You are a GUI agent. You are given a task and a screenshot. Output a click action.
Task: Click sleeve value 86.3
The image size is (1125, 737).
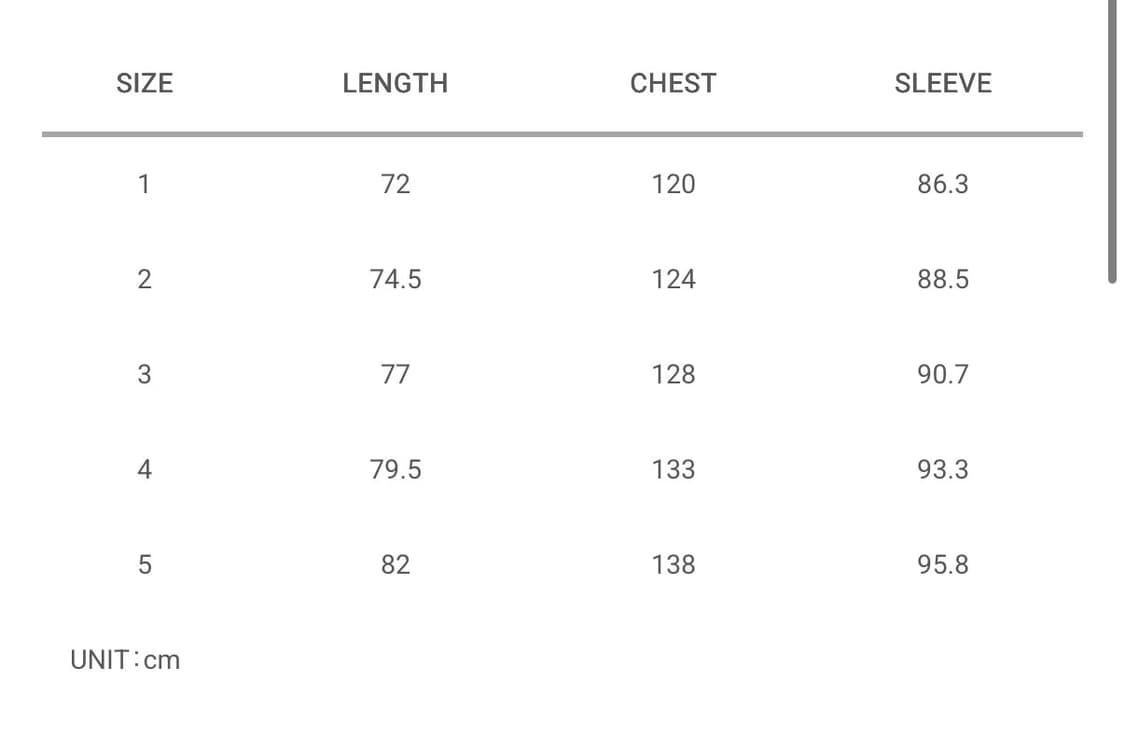943,184
